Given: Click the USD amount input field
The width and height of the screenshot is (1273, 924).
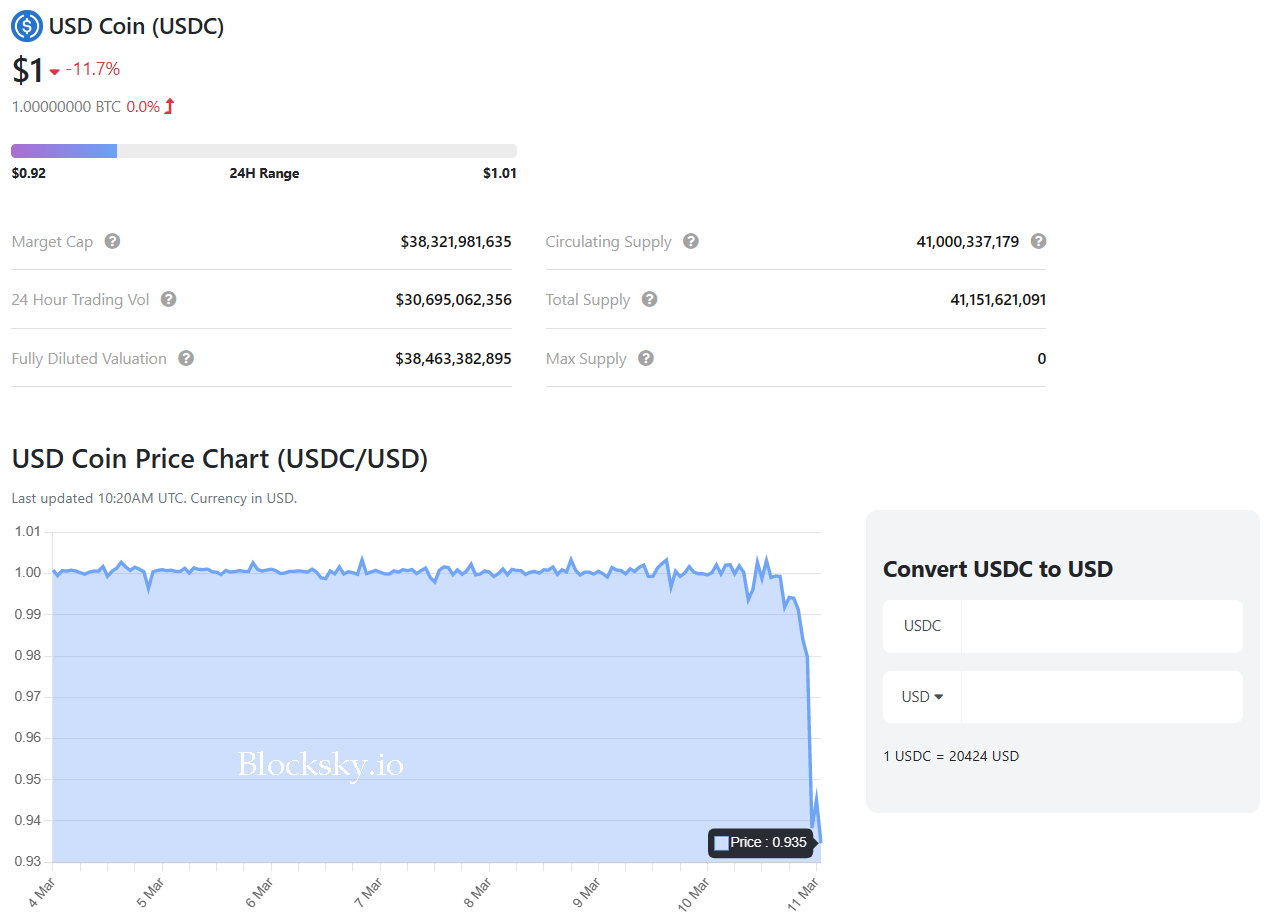Looking at the screenshot, I should 1102,697.
